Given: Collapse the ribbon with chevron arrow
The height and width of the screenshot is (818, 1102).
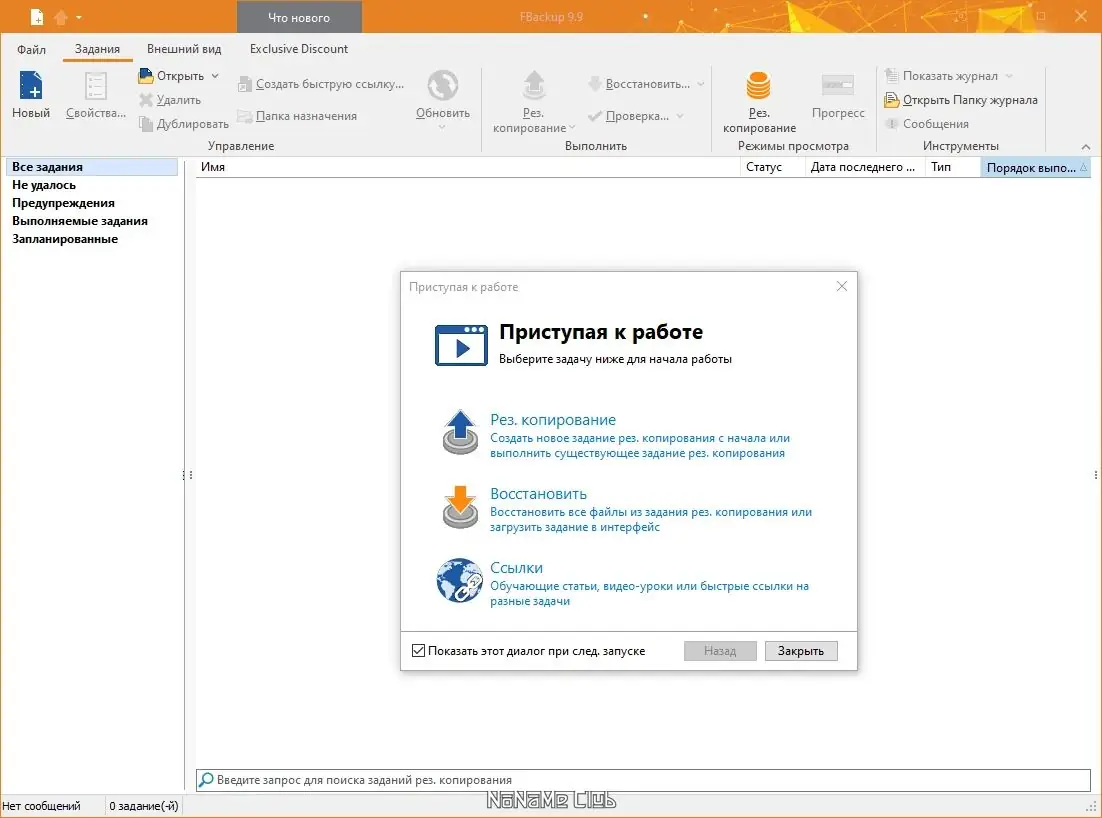Looking at the screenshot, I should [1086, 146].
